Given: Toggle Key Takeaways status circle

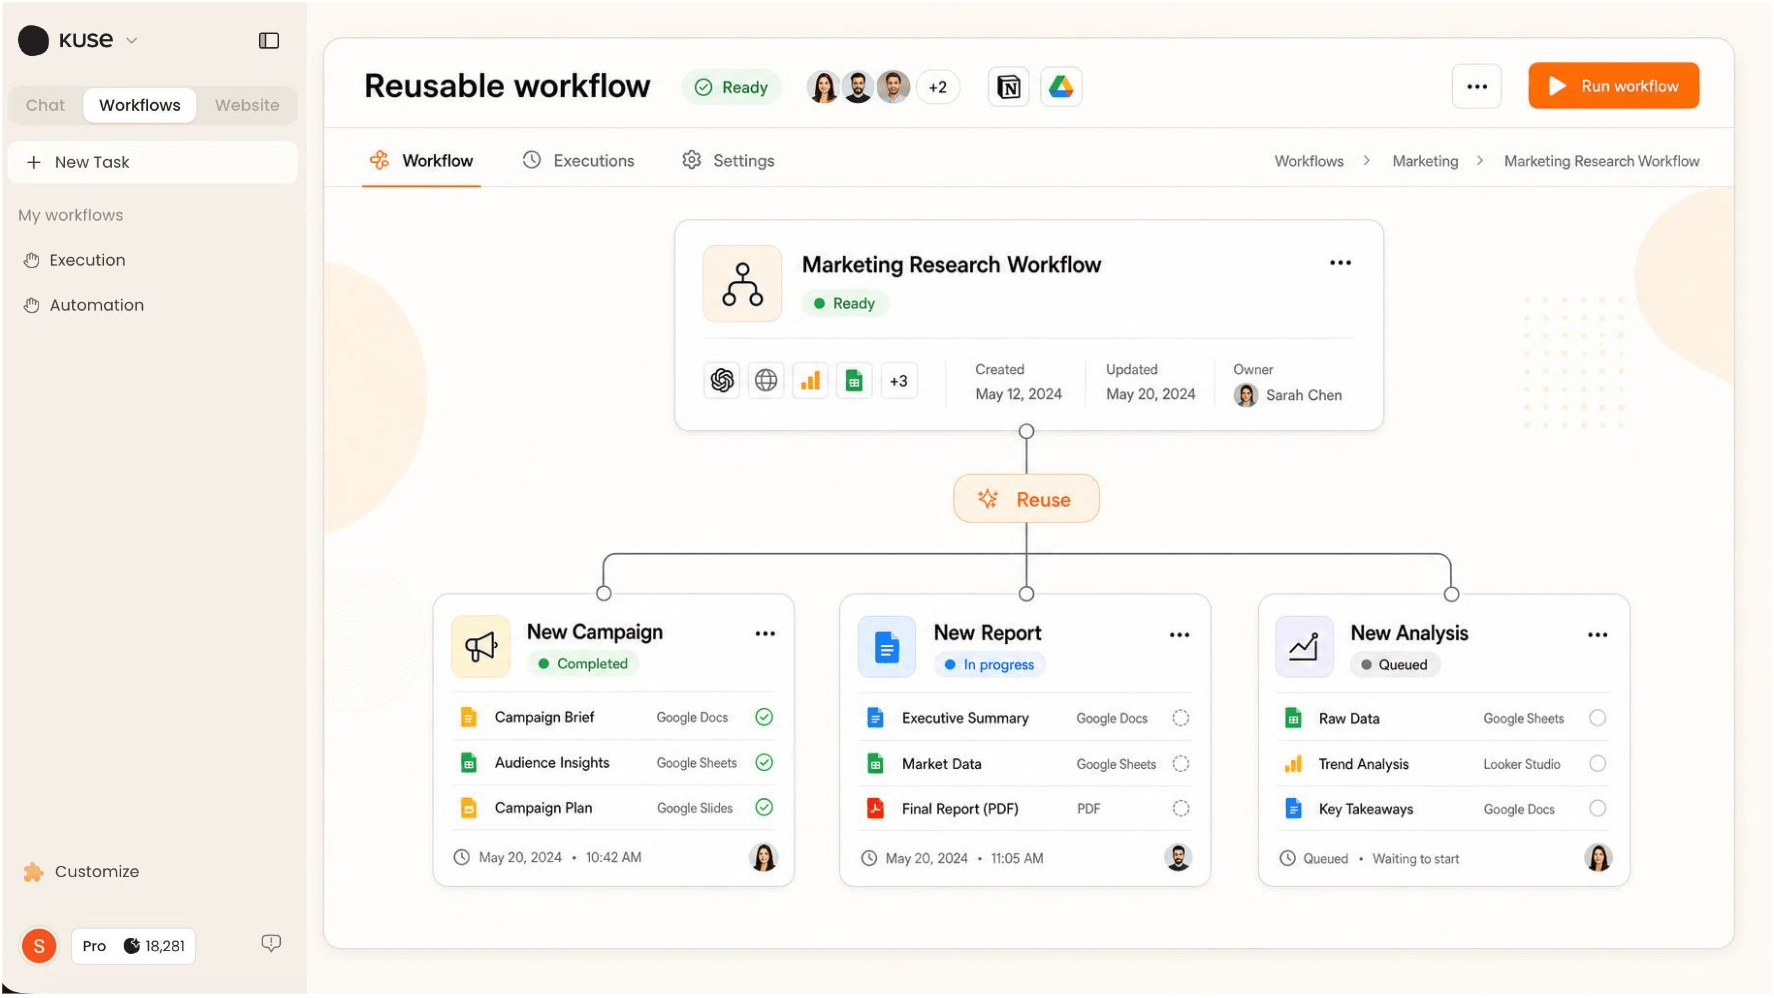Looking at the screenshot, I should coord(1598,809).
